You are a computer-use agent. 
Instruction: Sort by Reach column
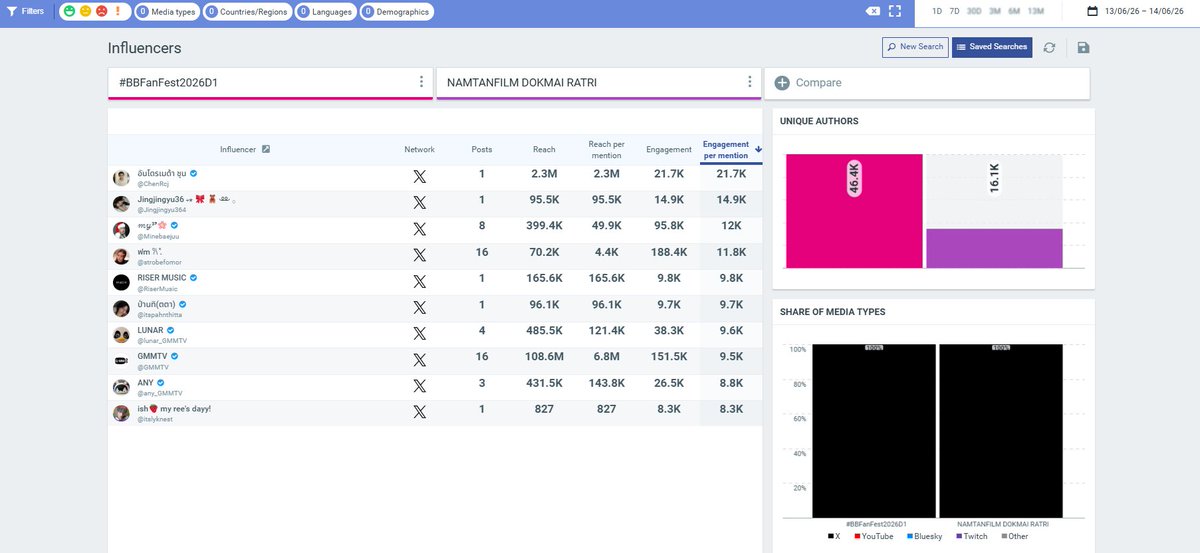click(x=544, y=149)
